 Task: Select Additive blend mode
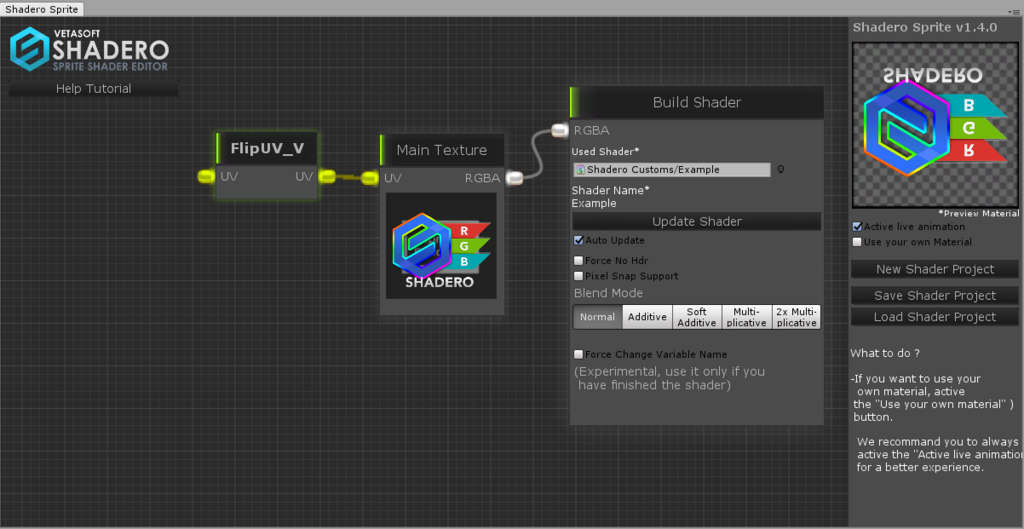pyautogui.click(x=647, y=317)
